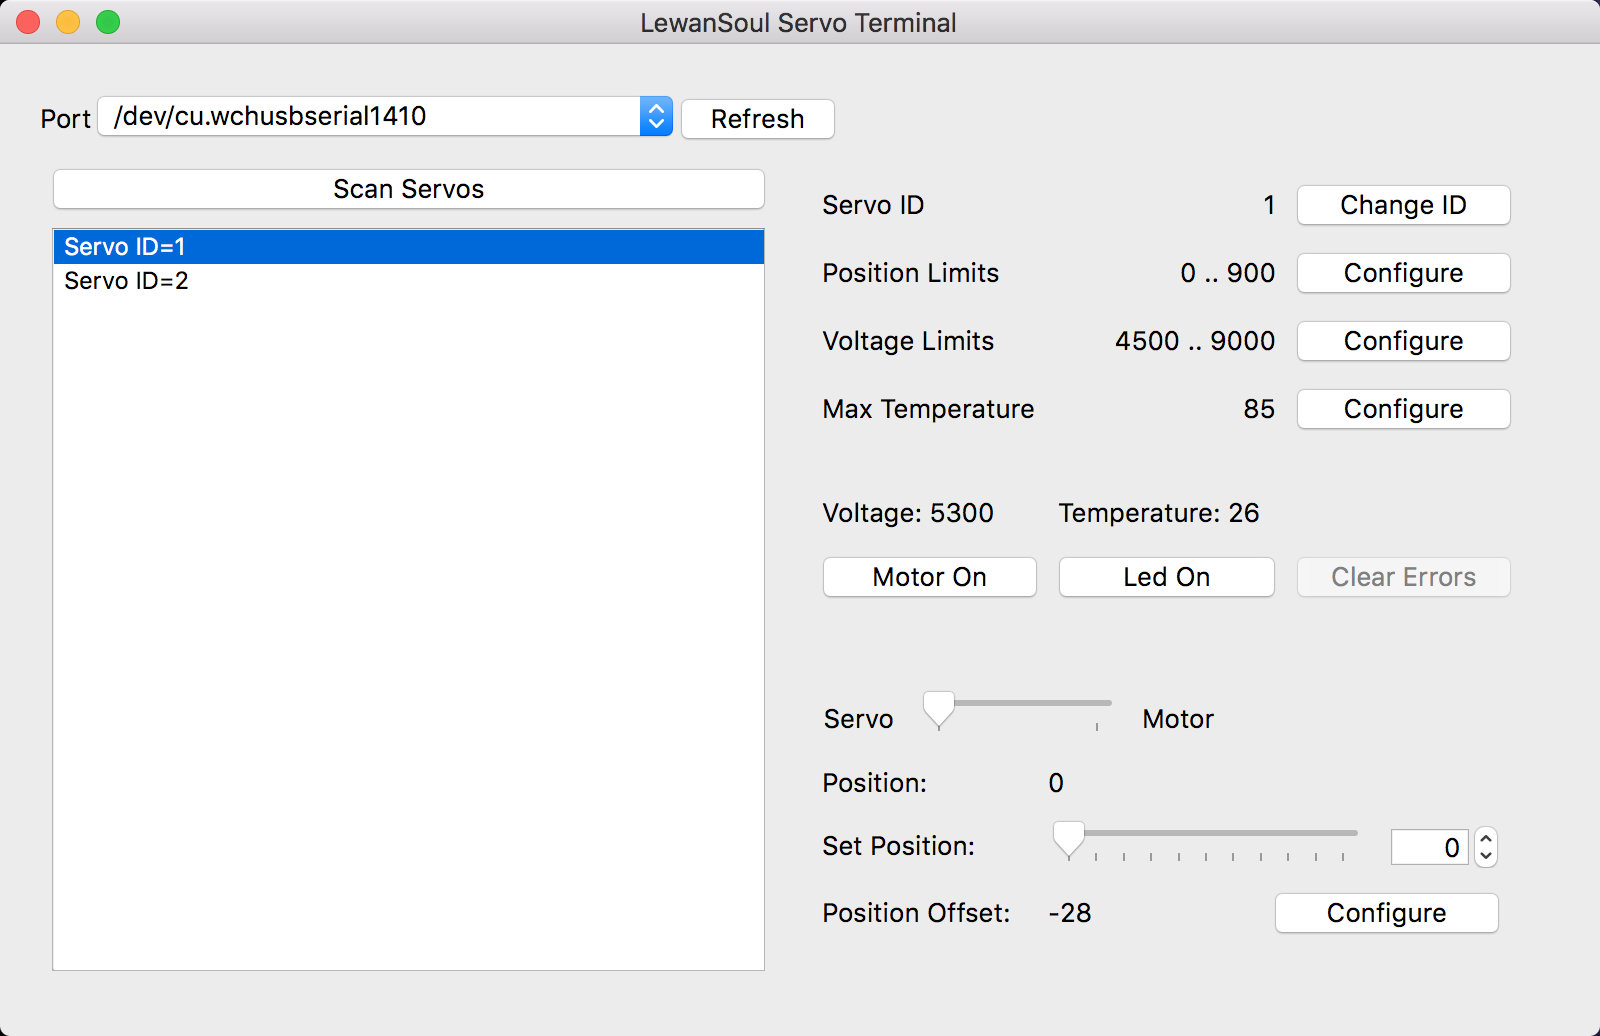Click the Voltage: 5300 reading
This screenshot has width=1600, height=1036.
point(908,513)
